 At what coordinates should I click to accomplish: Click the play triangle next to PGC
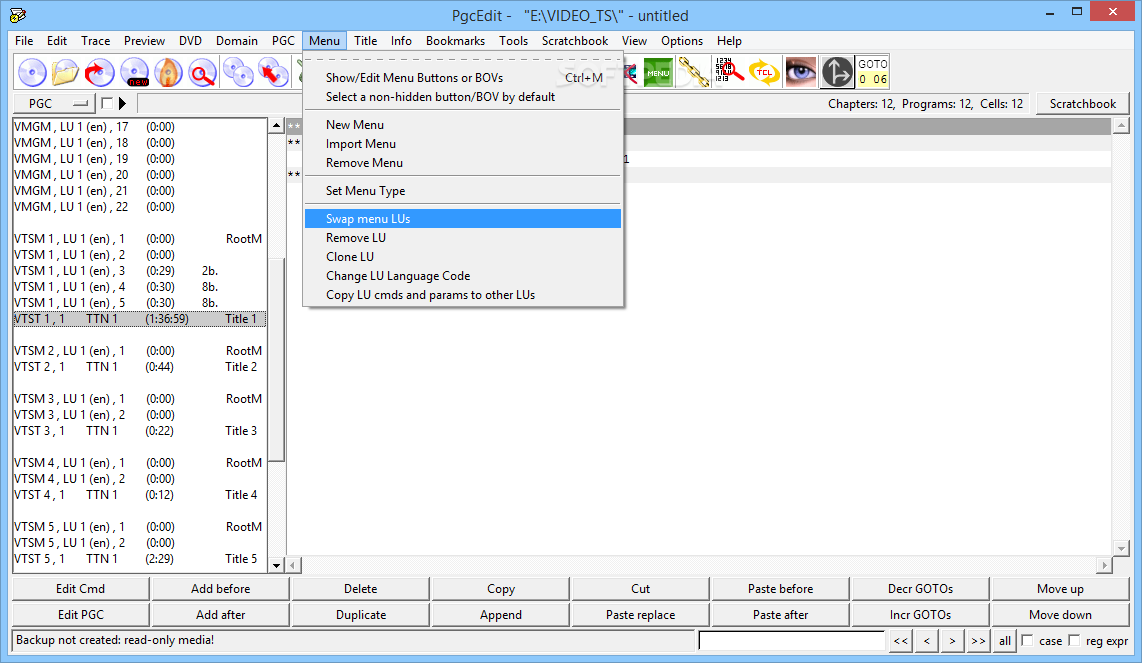[122, 103]
